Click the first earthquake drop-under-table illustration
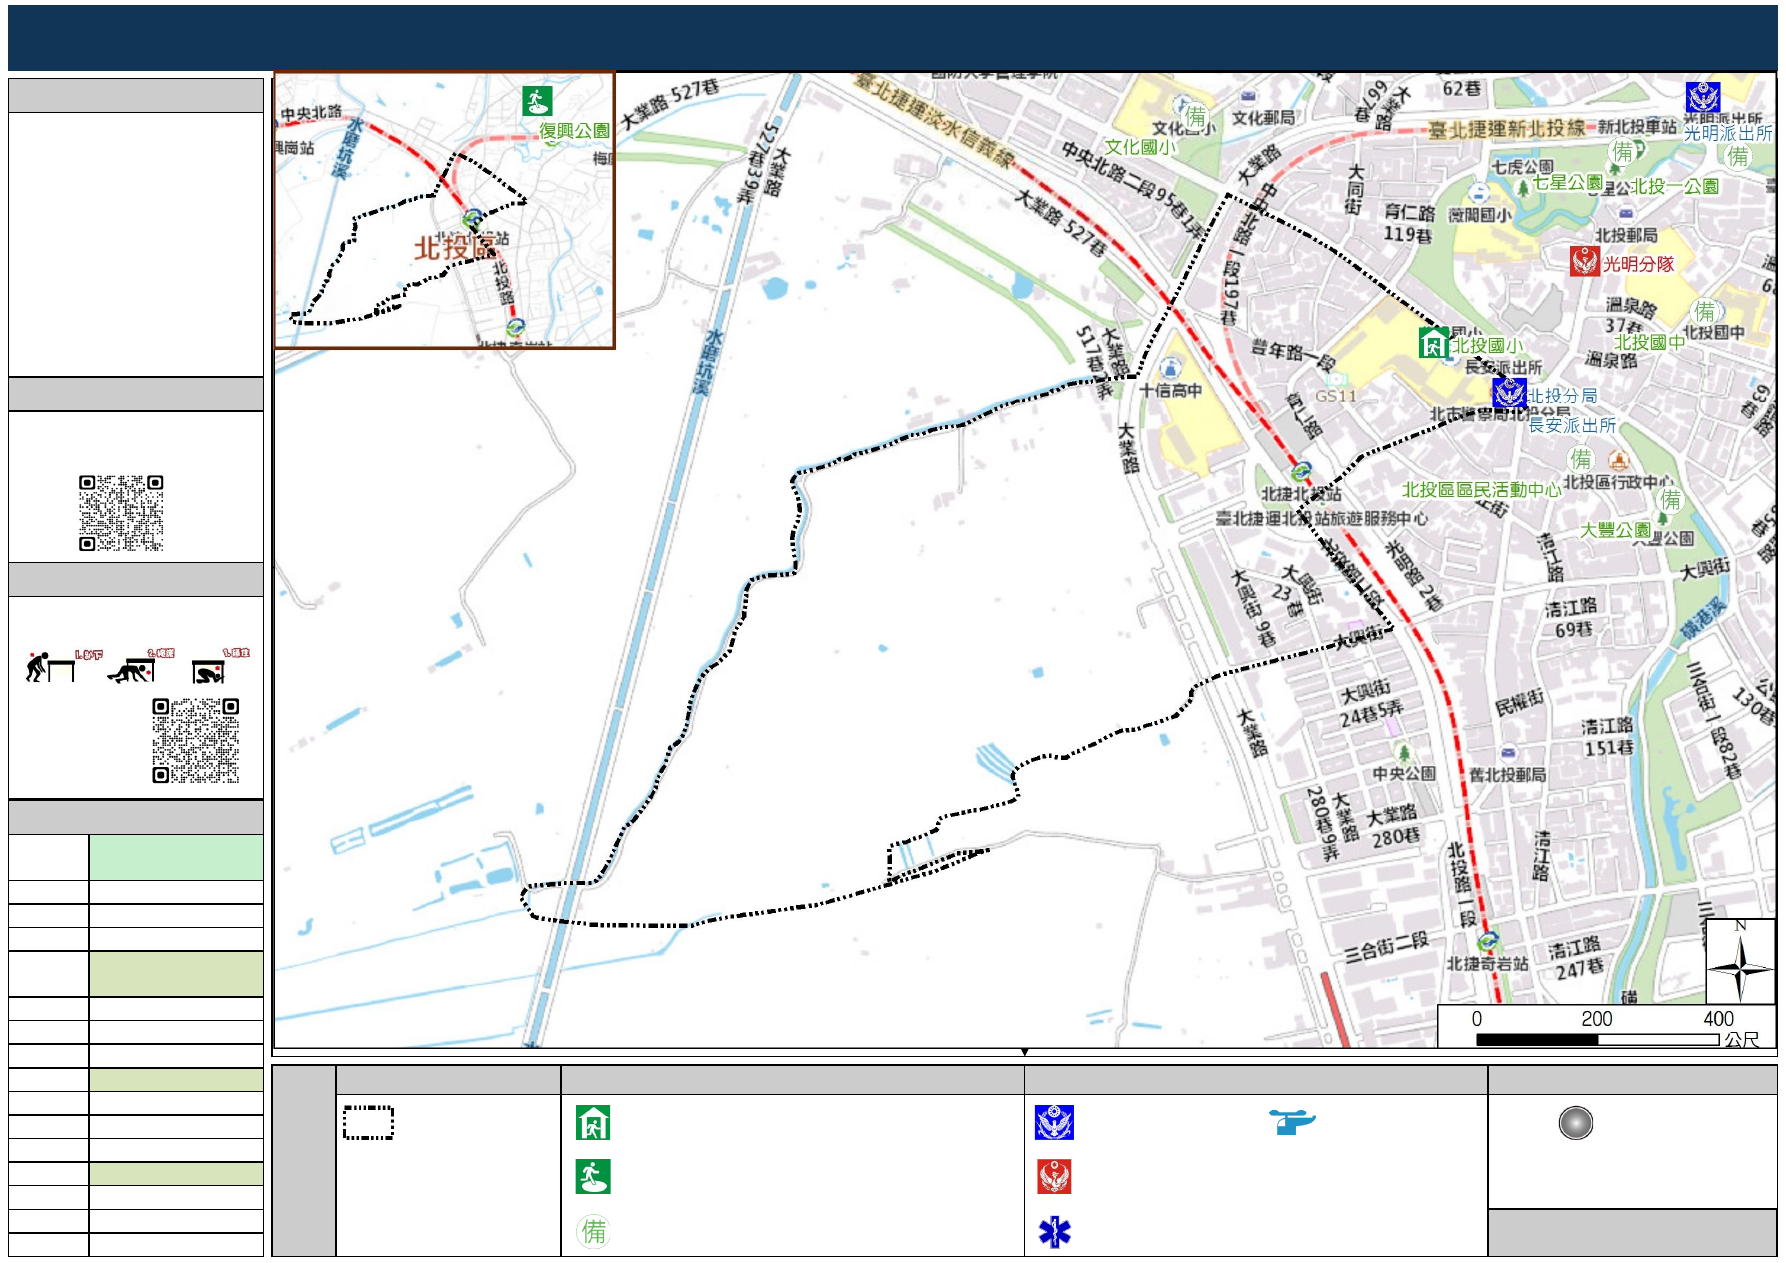Viewport: 1786px width, 1263px height. [x=63, y=666]
